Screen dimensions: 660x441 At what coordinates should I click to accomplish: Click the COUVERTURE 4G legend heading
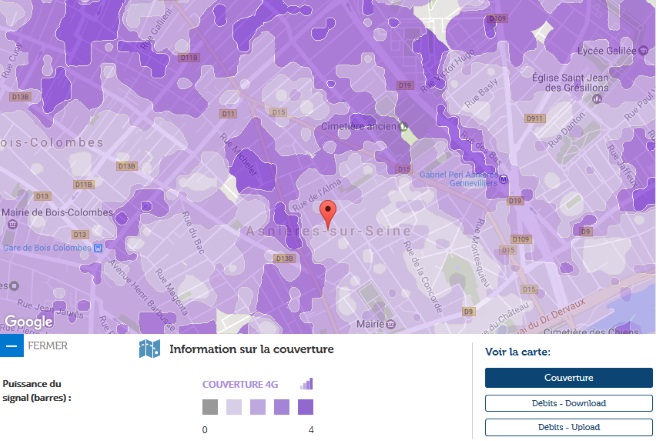(240, 384)
